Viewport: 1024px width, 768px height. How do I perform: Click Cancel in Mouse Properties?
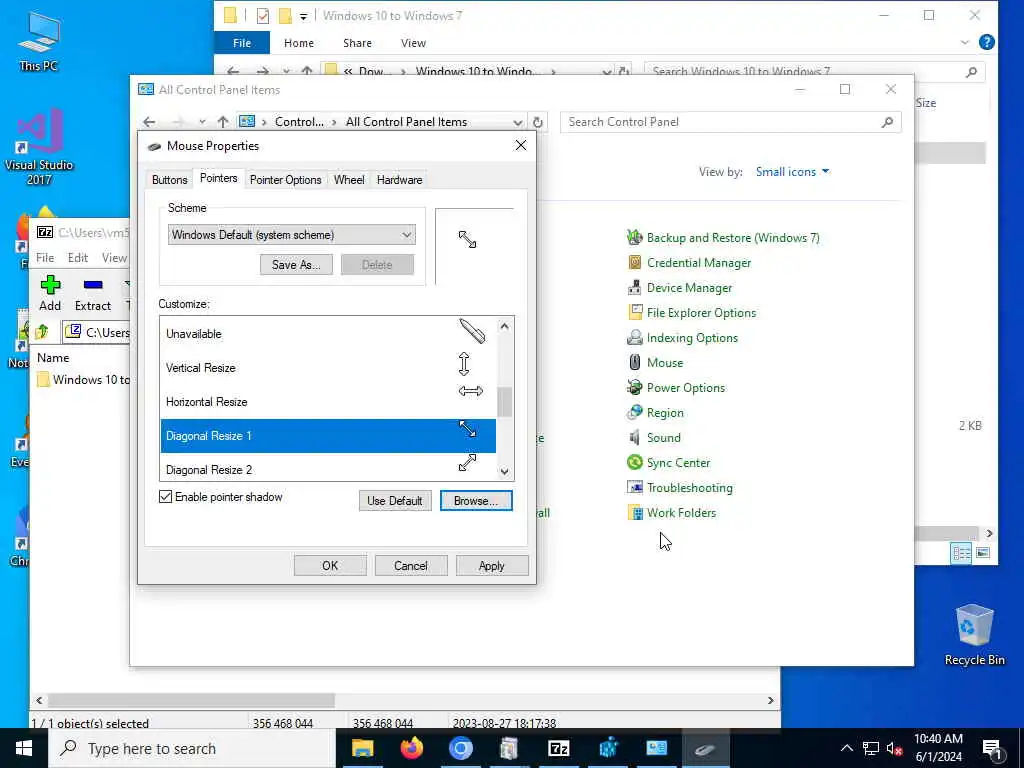coord(411,566)
